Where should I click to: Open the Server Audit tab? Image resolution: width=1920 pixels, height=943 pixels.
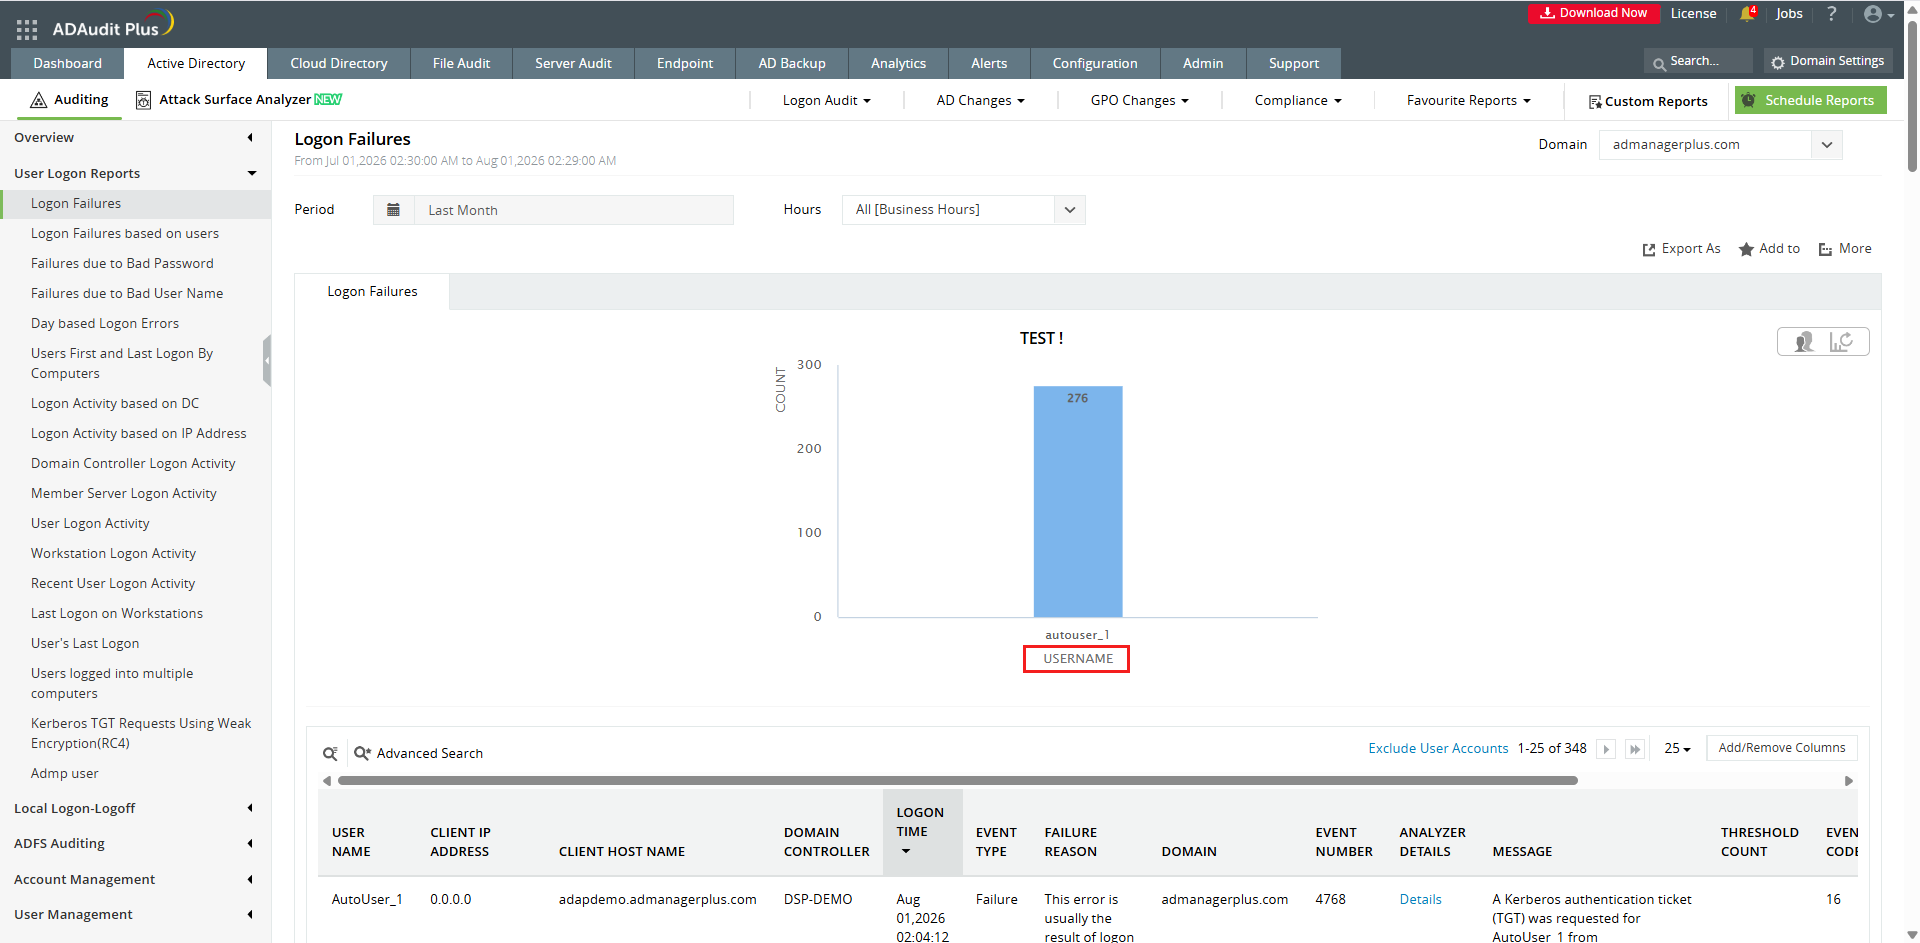[573, 63]
